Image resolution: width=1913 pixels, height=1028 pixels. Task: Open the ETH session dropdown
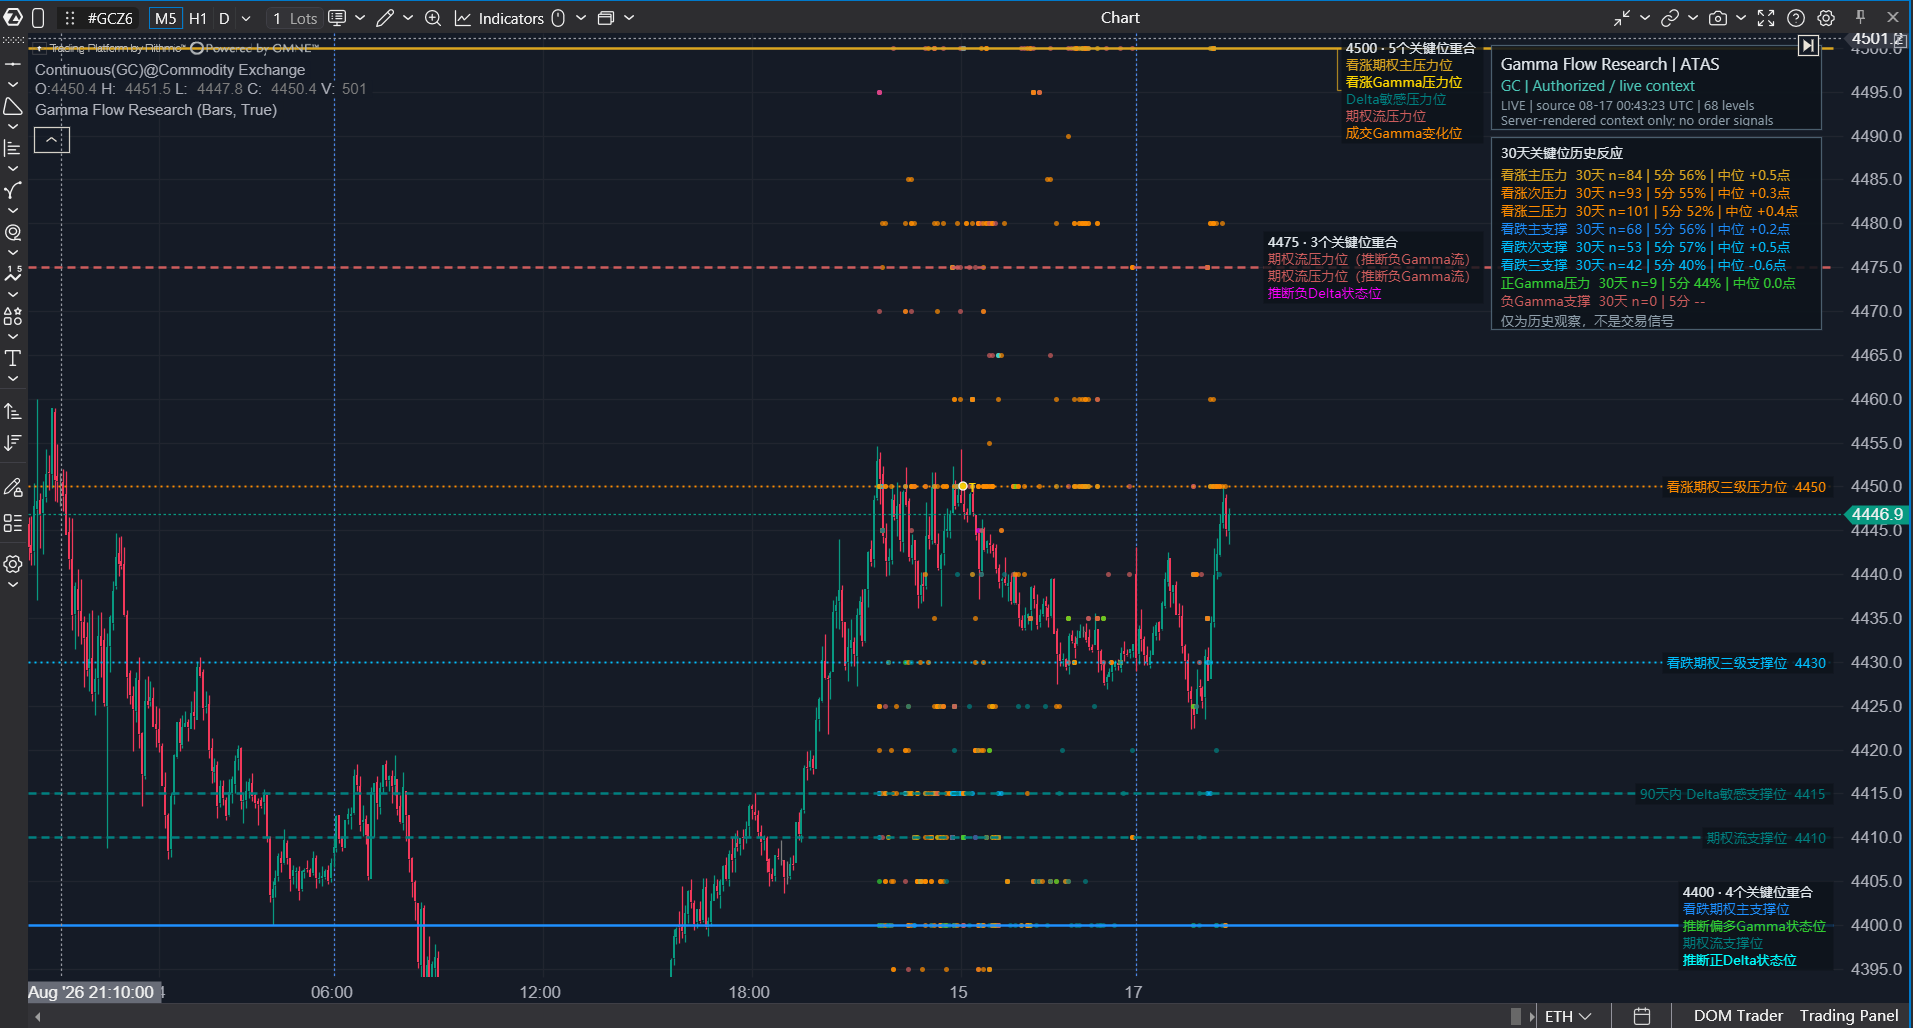(1568, 1016)
